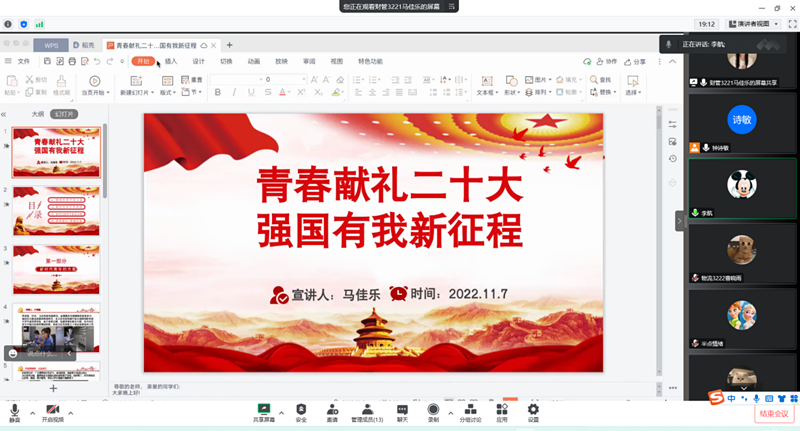Toggle 开启视频 camera button

point(52,411)
